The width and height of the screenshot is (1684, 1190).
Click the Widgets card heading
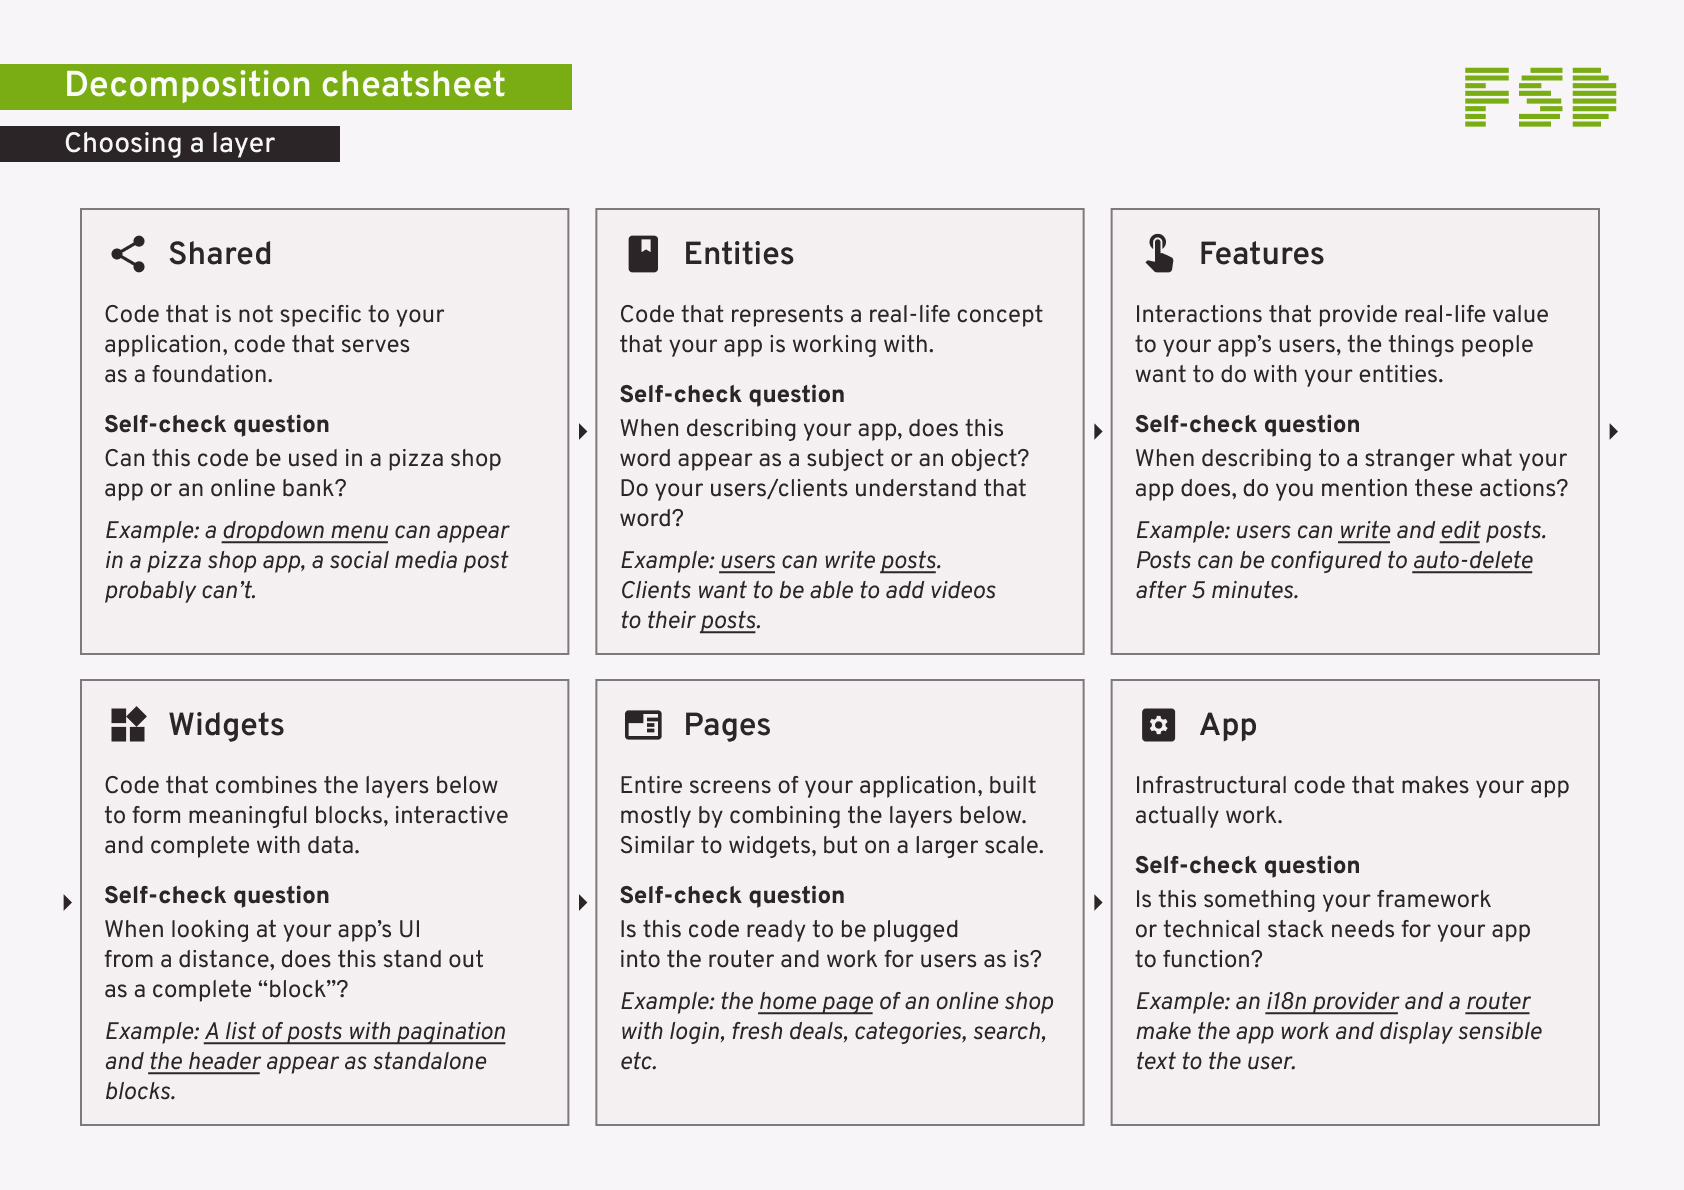(x=226, y=725)
